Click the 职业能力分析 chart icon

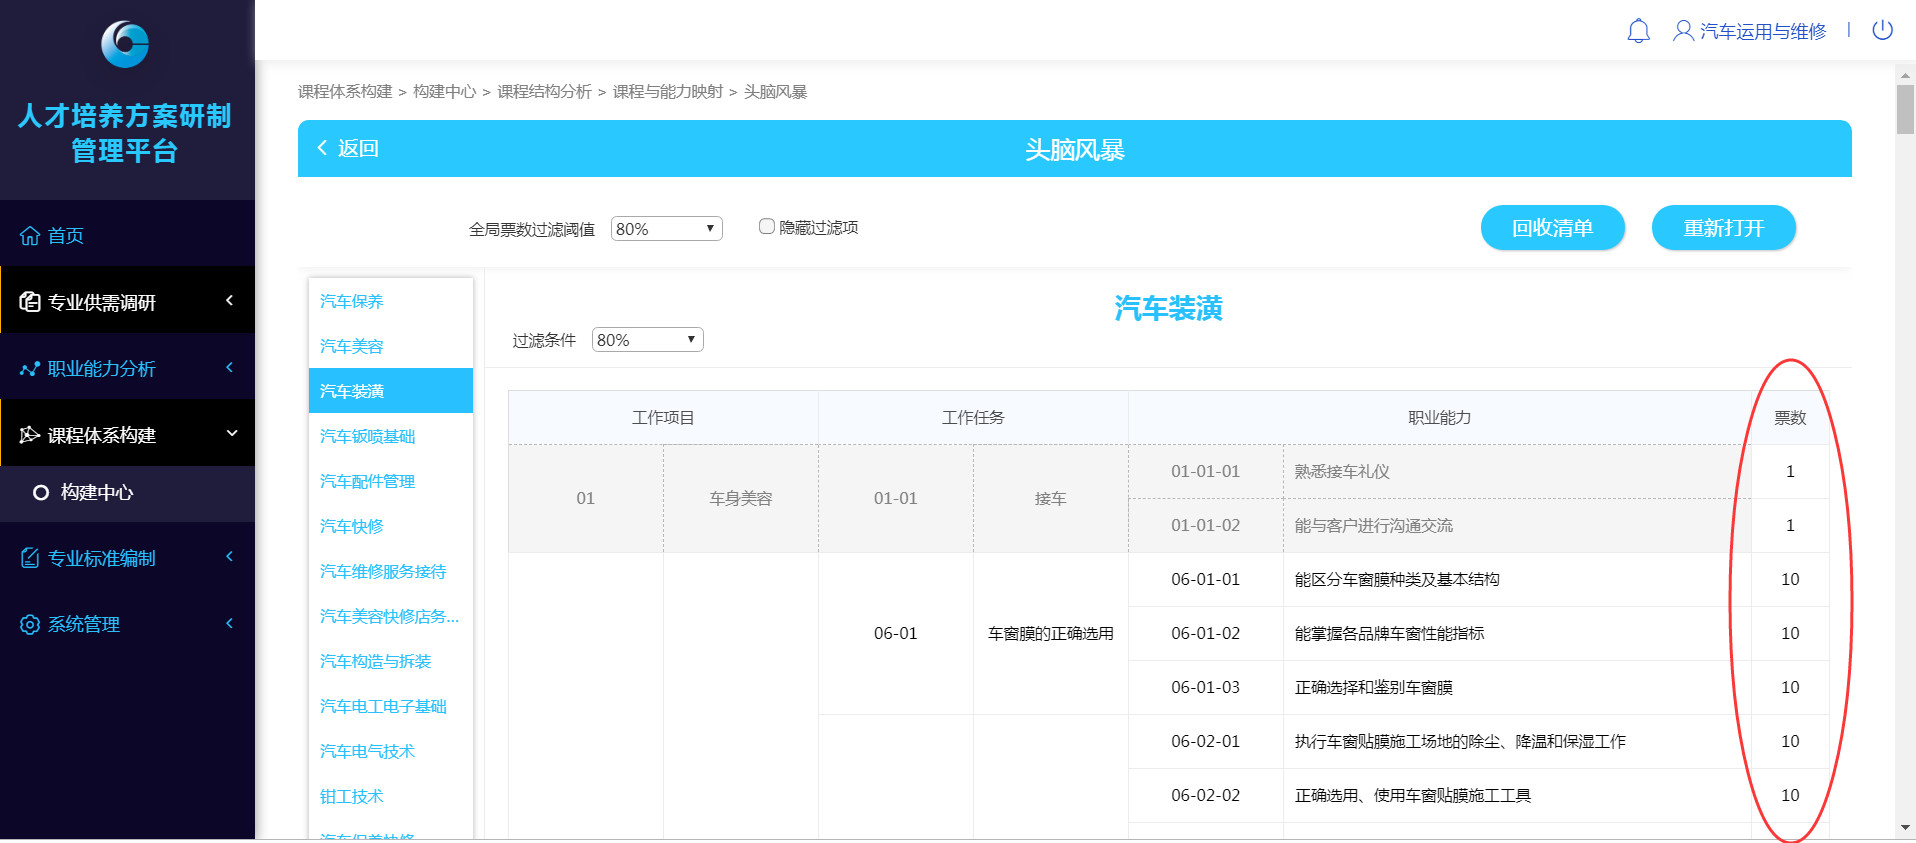30,369
